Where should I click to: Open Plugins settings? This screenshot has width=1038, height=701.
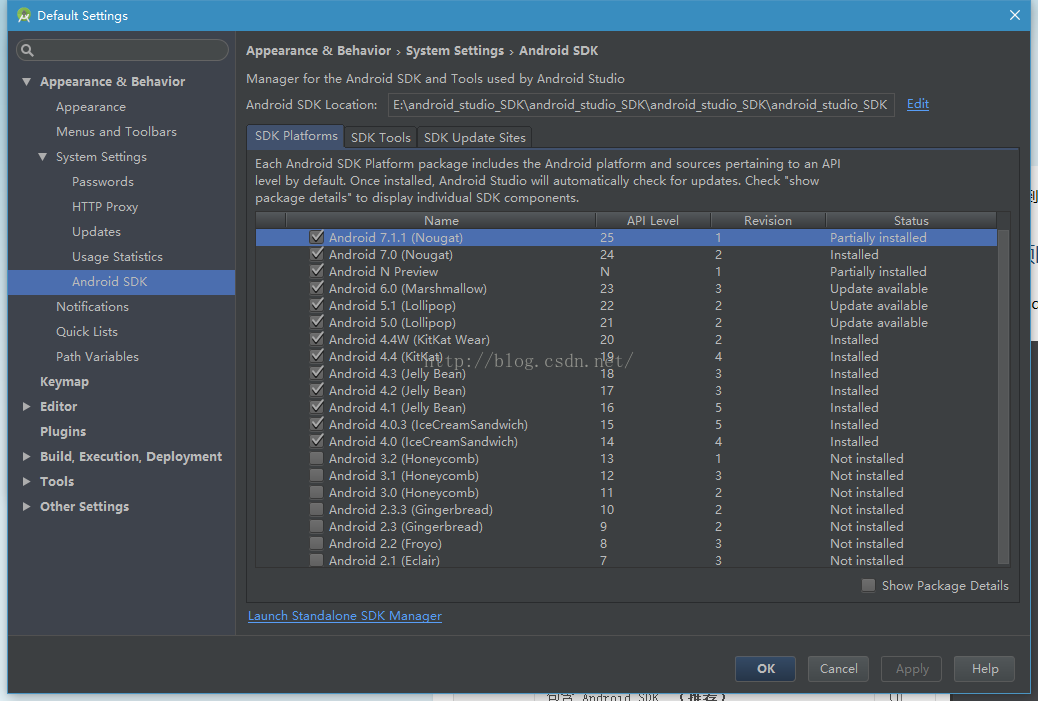point(63,432)
